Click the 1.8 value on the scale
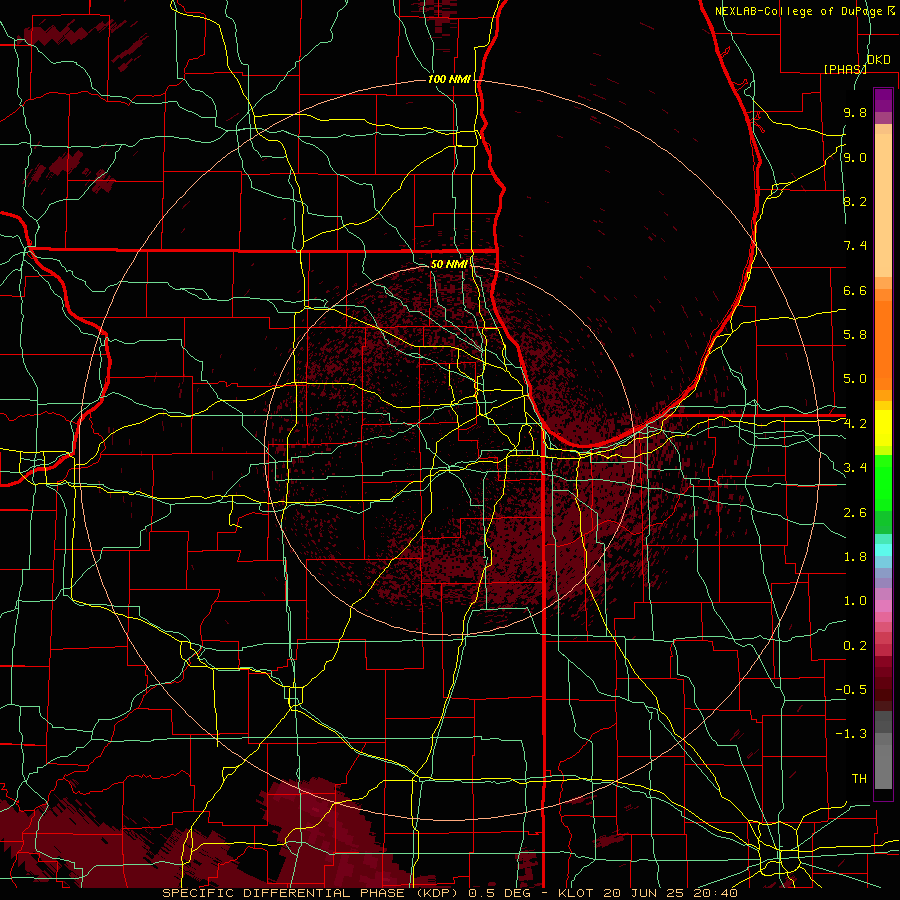900x900 pixels. tap(855, 557)
